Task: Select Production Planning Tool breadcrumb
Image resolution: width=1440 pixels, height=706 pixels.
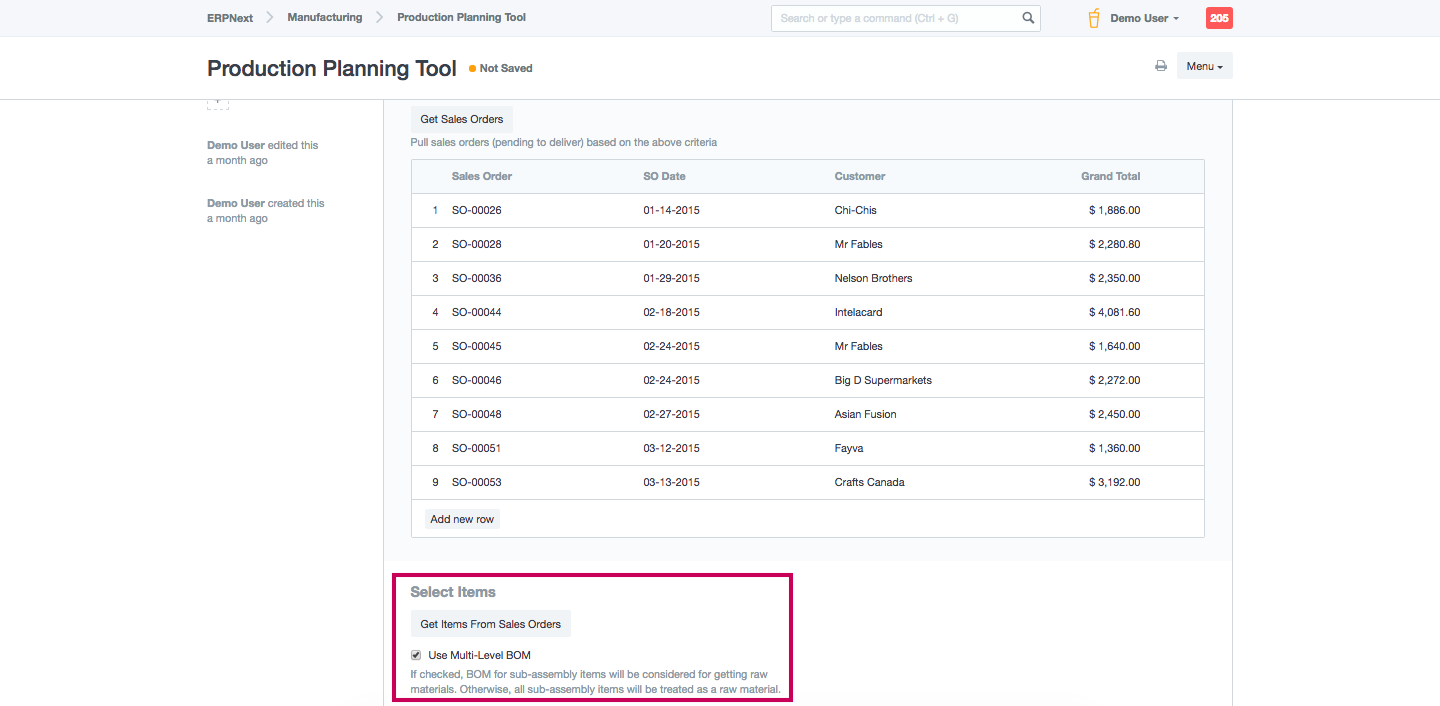Action: tap(461, 17)
